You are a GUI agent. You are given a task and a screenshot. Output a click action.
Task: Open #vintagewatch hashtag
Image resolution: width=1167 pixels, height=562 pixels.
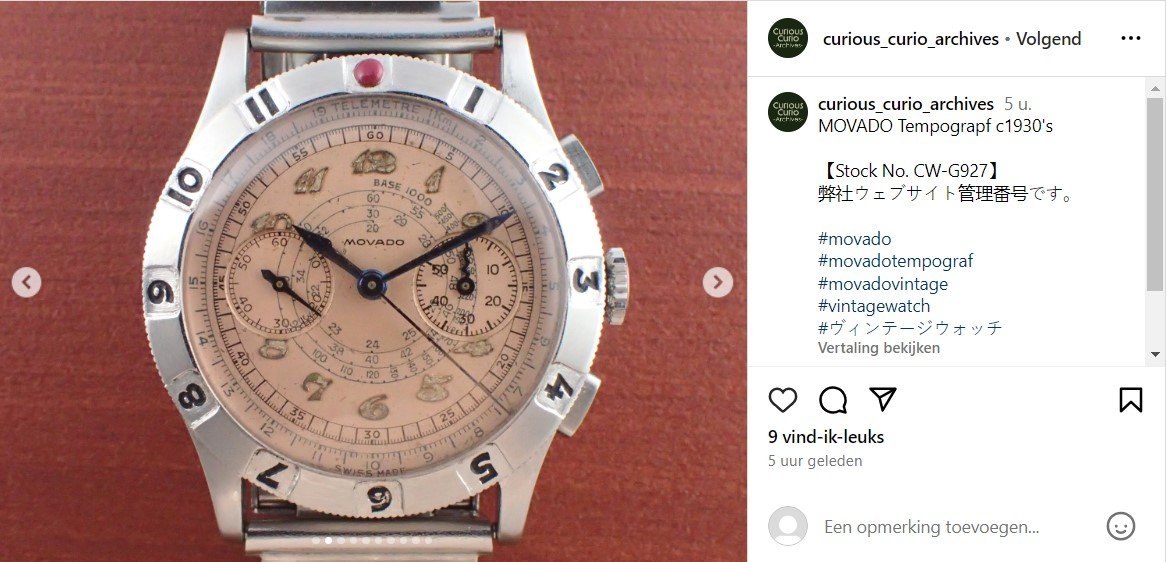(x=874, y=306)
